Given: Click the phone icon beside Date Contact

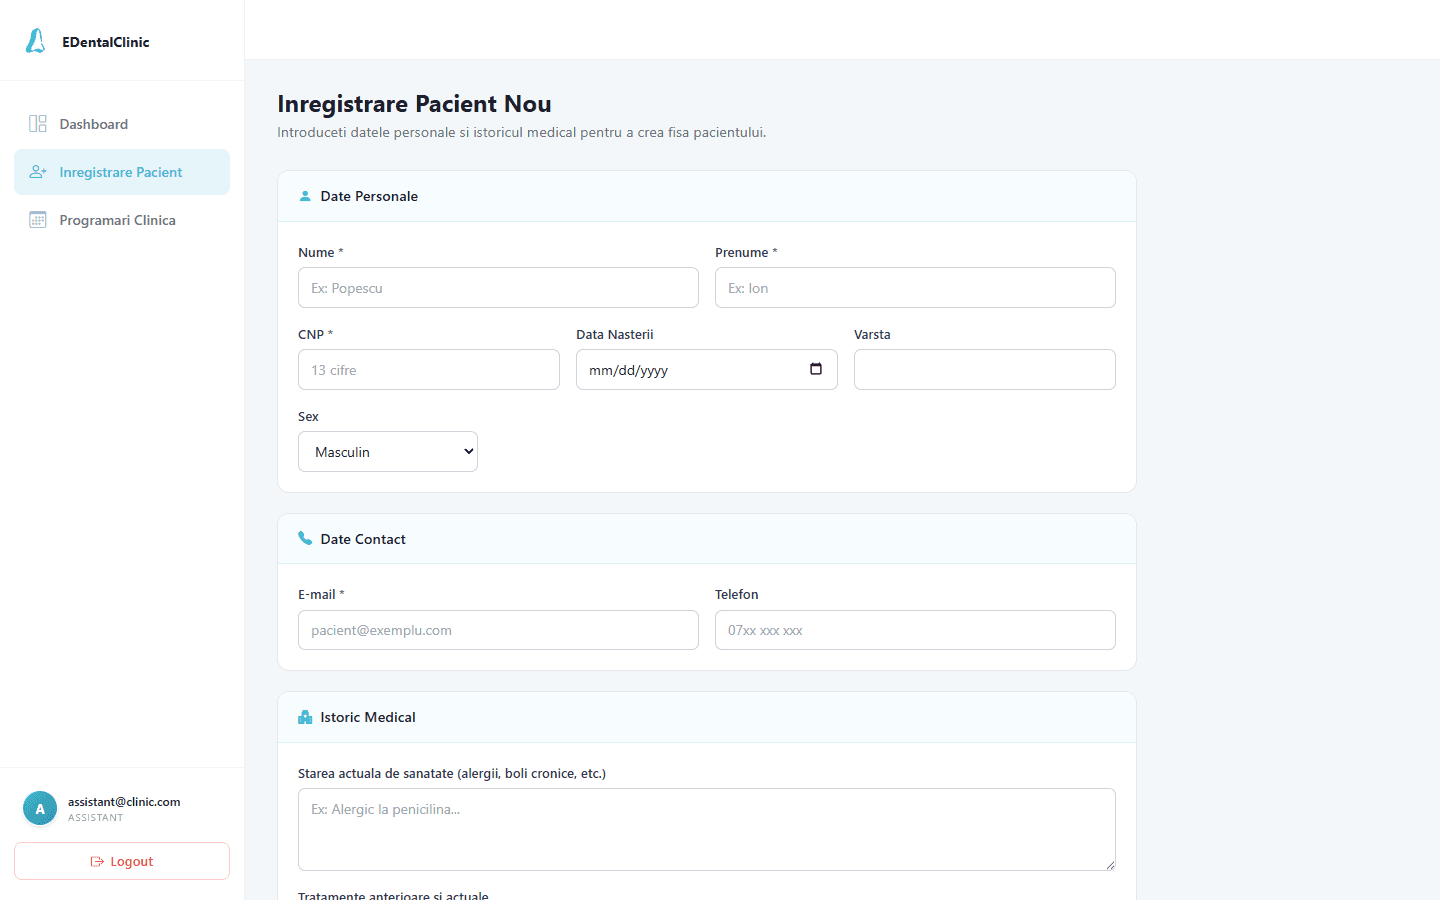Looking at the screenshot, I should click(x=305, y=538).
